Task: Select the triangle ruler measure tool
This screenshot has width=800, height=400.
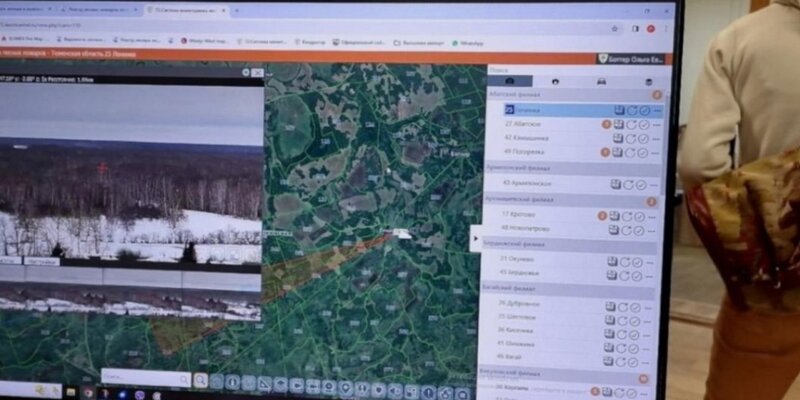Action: 265,384
